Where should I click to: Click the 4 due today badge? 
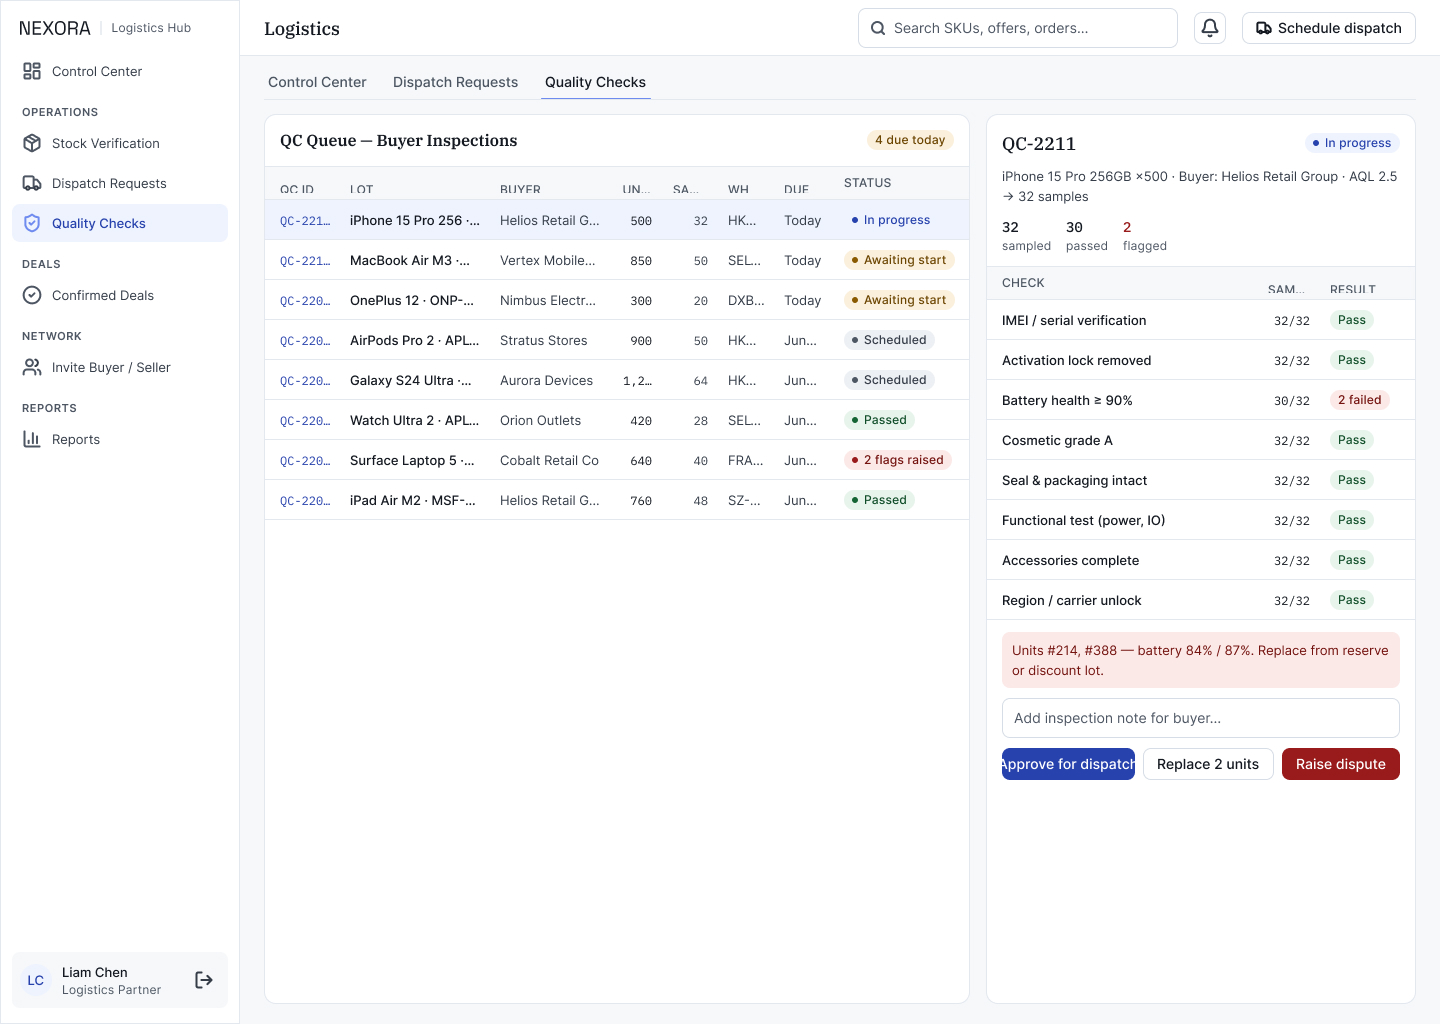[x=910, y=140]
